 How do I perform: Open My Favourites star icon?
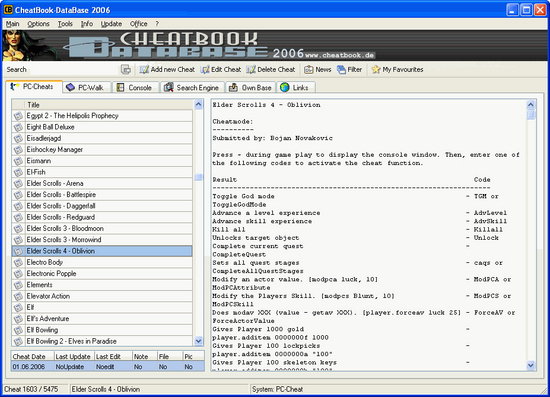click(x=376, y=69)
